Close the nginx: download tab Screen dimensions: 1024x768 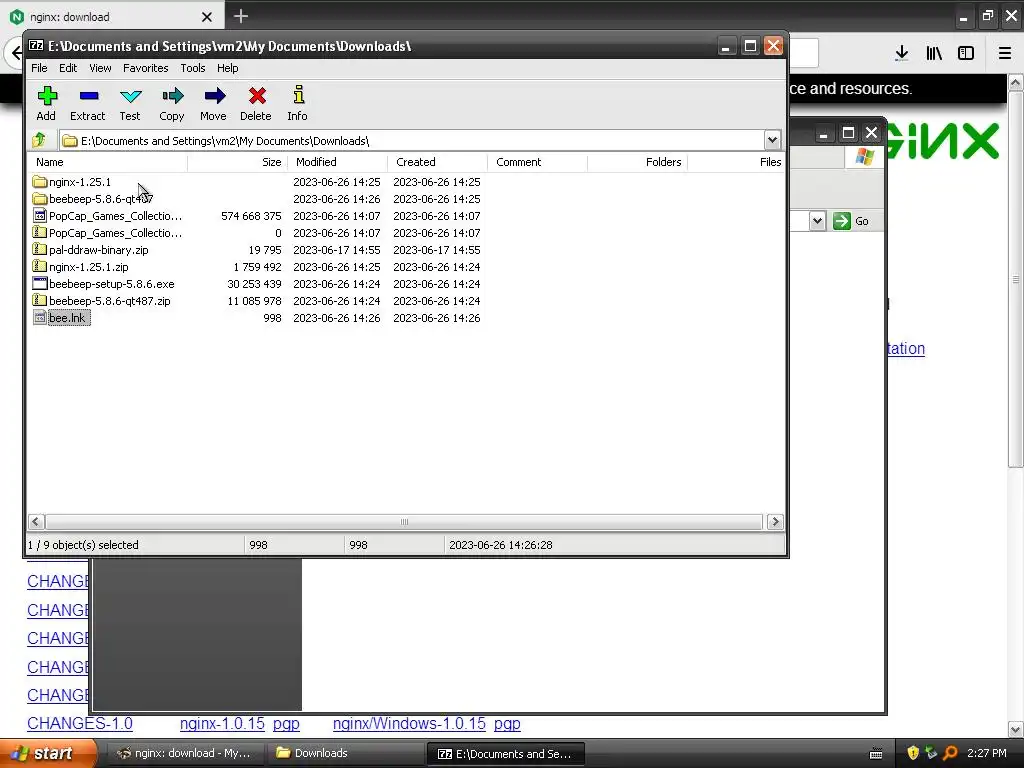[206, 17]
